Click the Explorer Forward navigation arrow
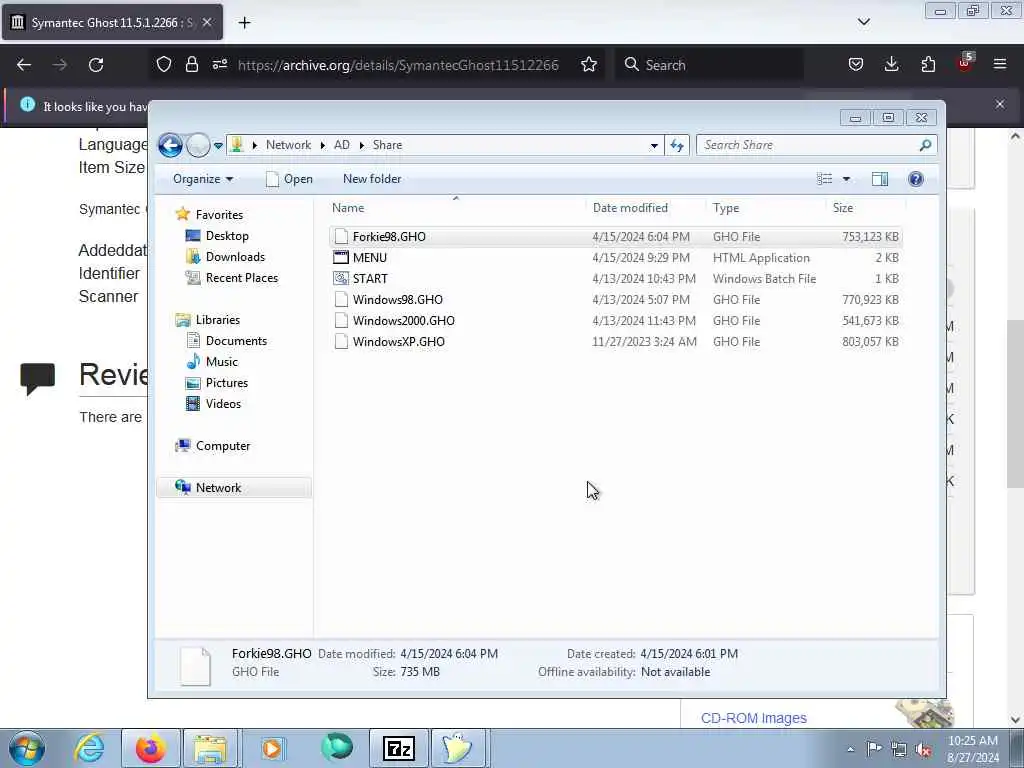The height and width of the screenshot is (768, 1024). tap(198, 145)
